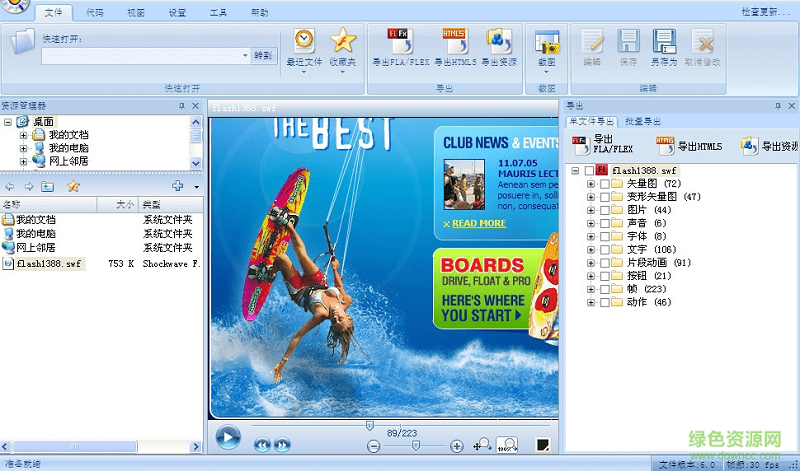Switch to the 代码 ribbon tab
This screenshot has height=471, width=800.
point(94,13)
